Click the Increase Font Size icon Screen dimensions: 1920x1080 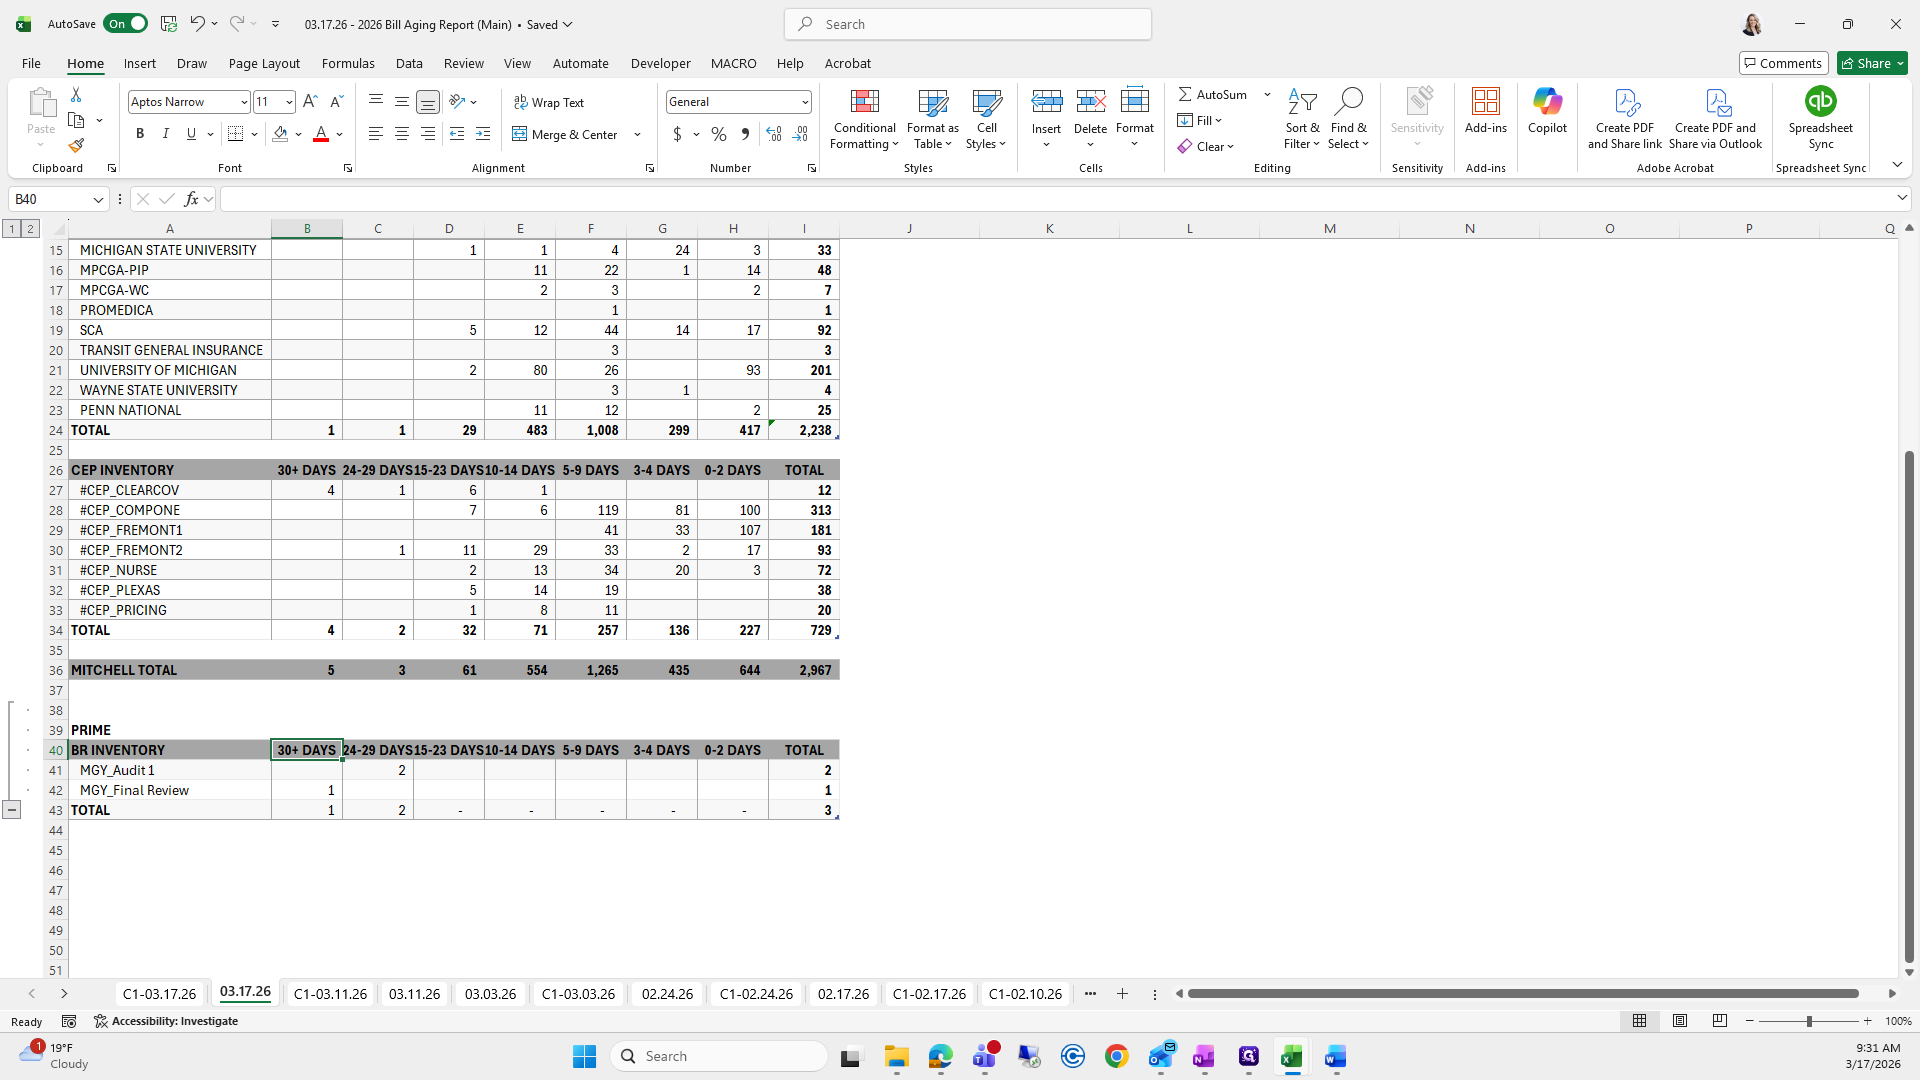tap(310, 102)
